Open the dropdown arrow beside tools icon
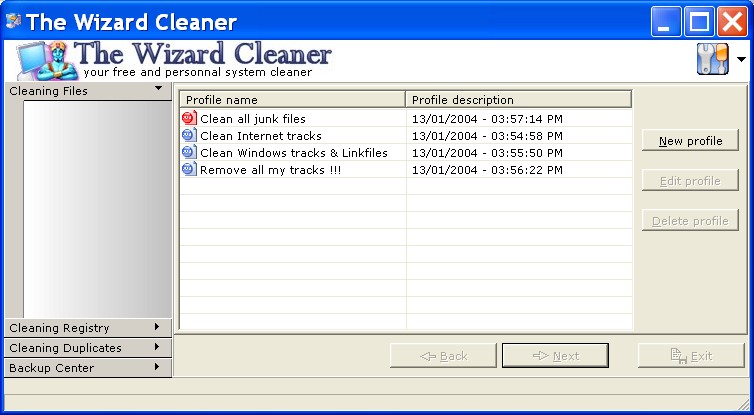Viewport: 754px width, 415px height. pos(741,59)
